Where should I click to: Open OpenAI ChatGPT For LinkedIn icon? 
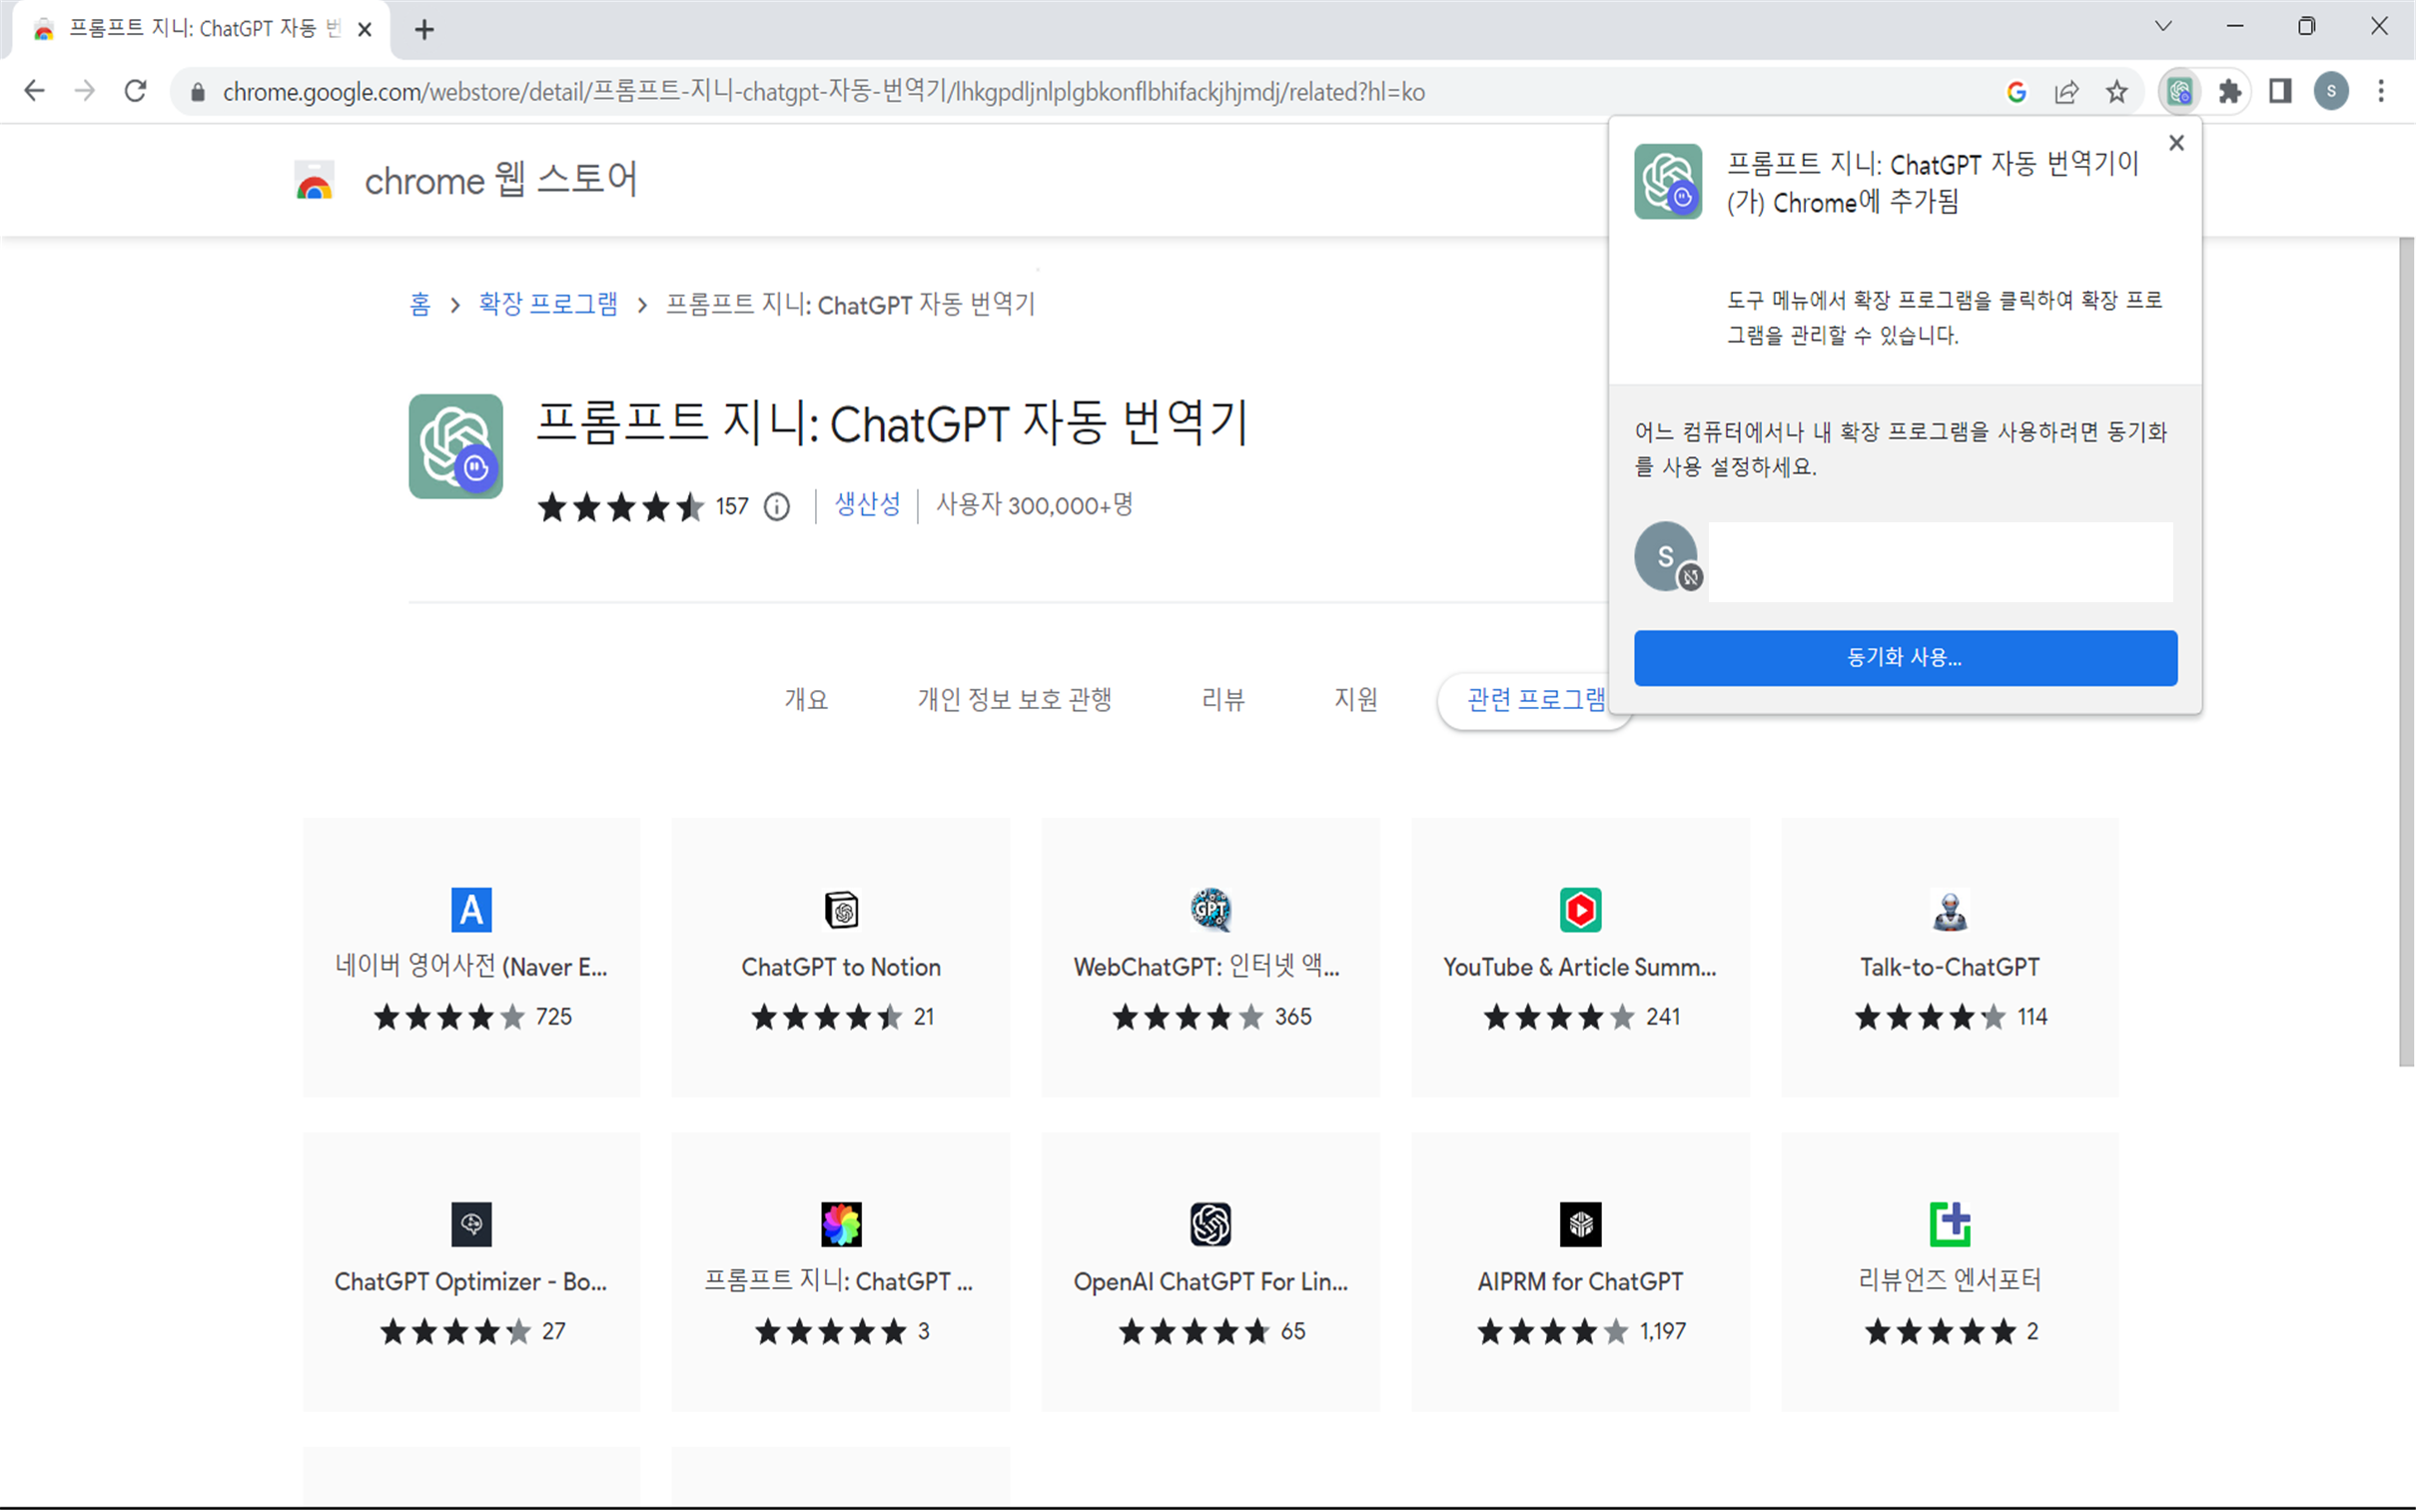coord(1211,1224)
